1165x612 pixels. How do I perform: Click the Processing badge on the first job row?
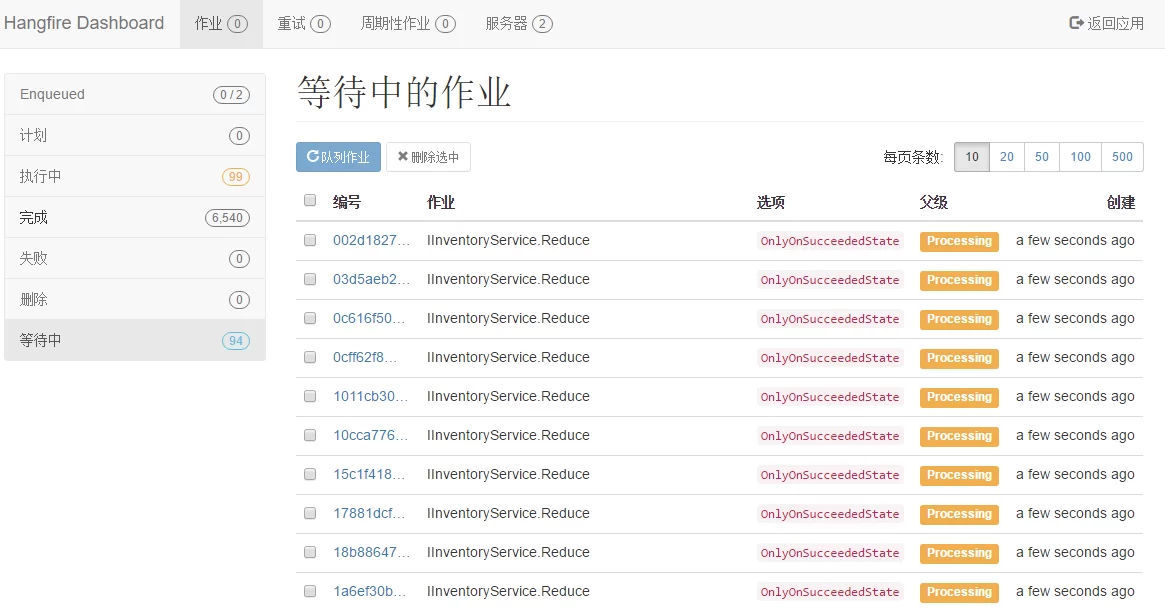[x=958, y=240]
